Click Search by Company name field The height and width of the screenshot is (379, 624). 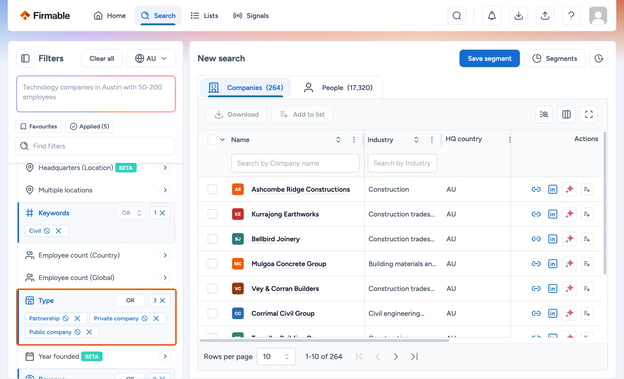[295, 163]
